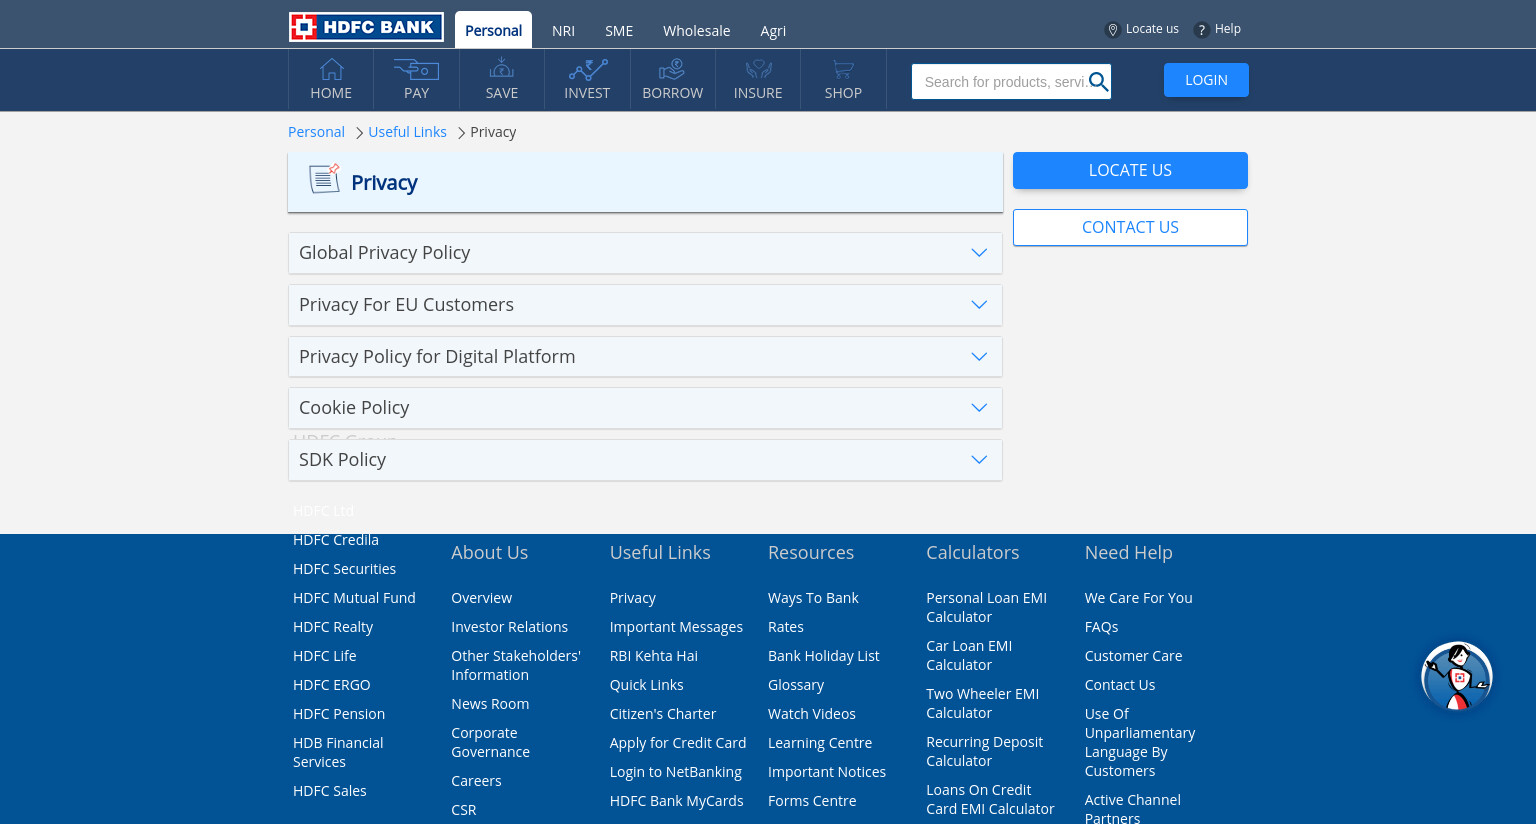Open the Privacy link under Useful Links

point(633,598)
